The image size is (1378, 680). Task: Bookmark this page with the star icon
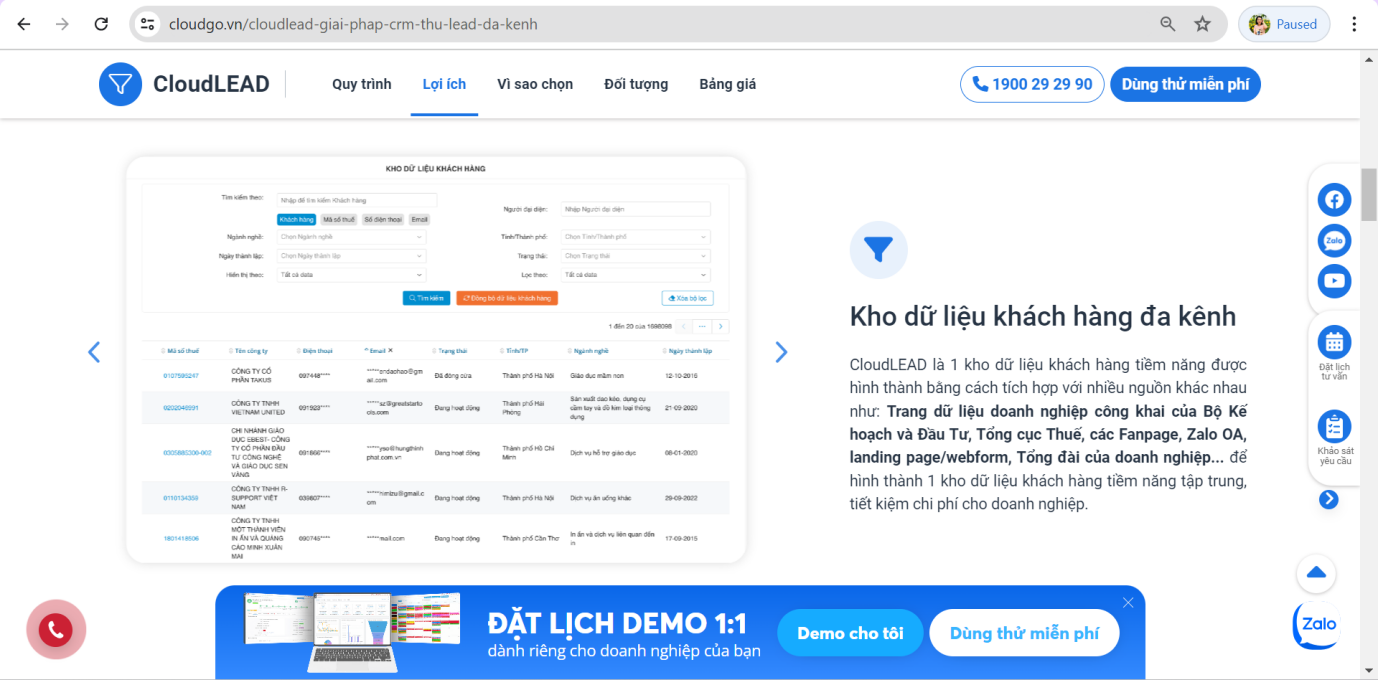pos(1203,24)
